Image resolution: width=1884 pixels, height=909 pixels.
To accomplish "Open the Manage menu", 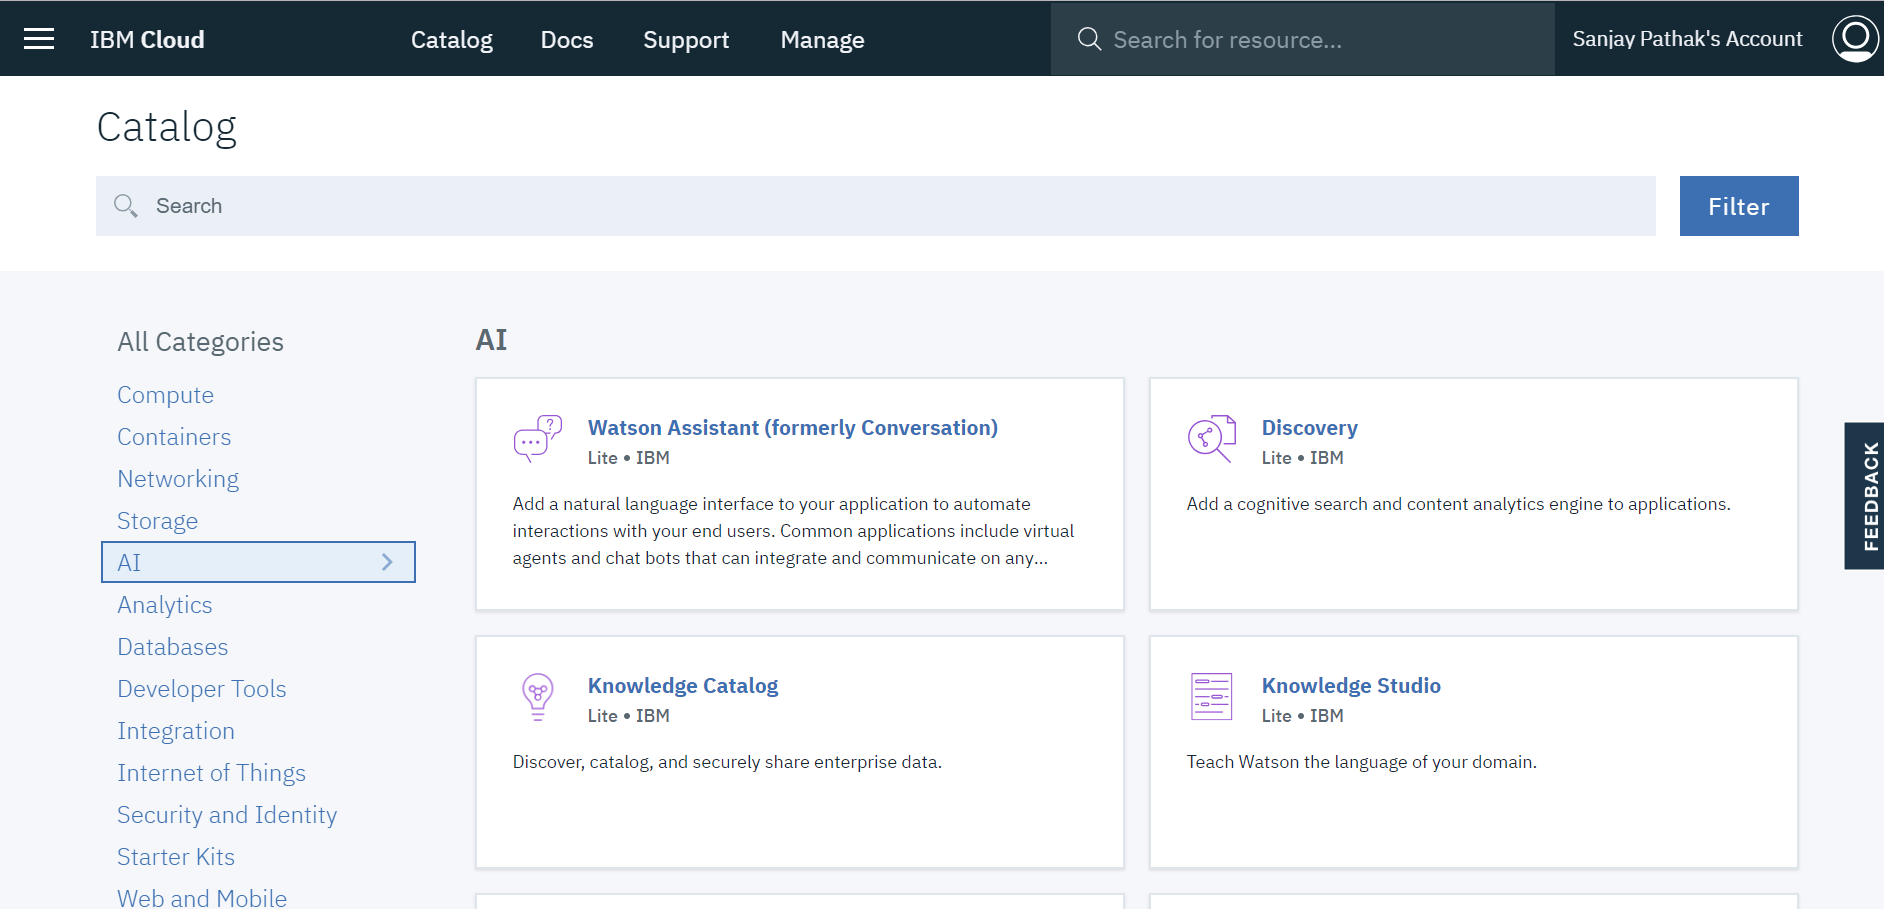I will click(x=823, y=40).
